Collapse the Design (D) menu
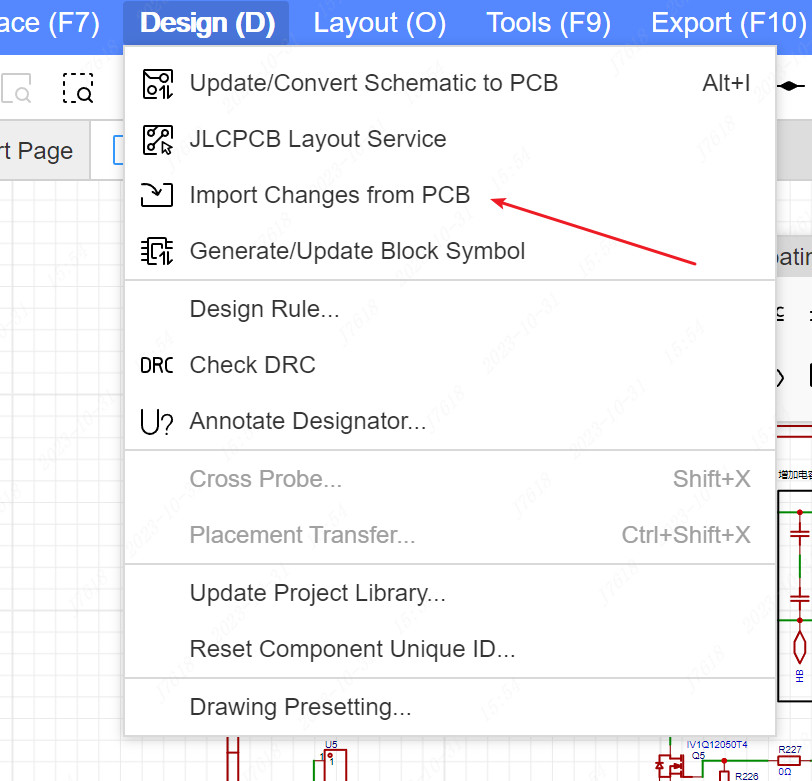 [x=207, y=23]
